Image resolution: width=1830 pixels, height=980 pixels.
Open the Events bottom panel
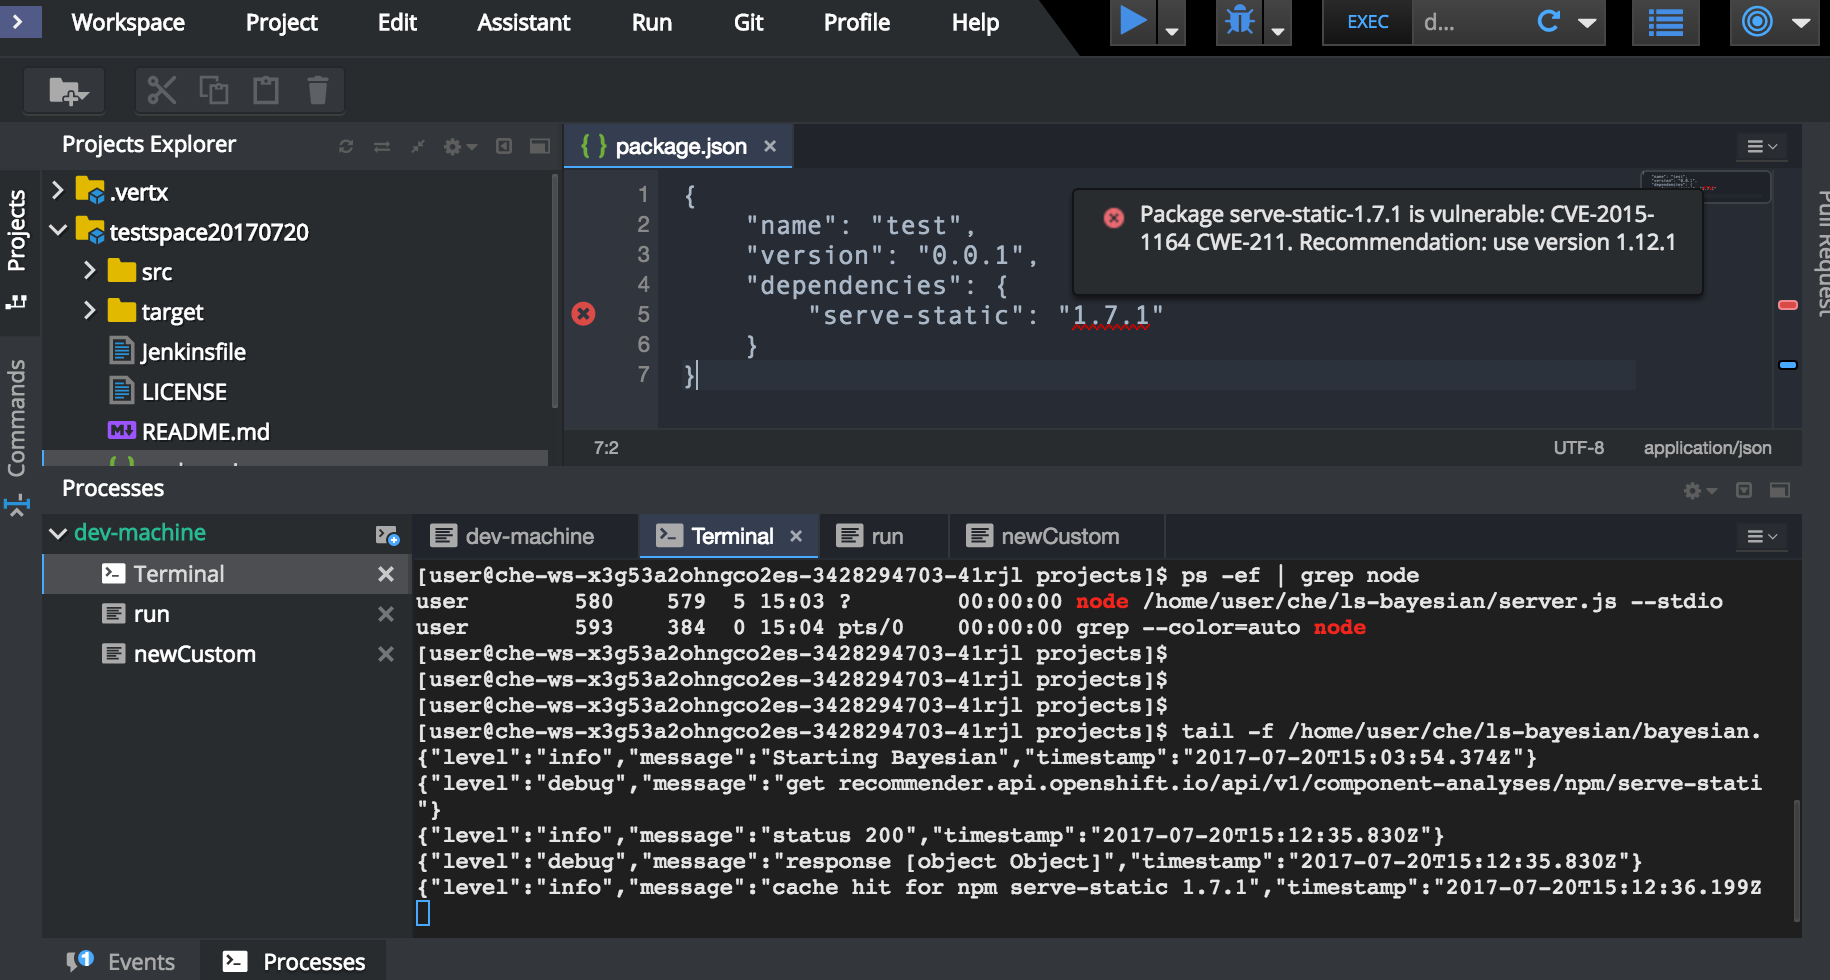121,961
